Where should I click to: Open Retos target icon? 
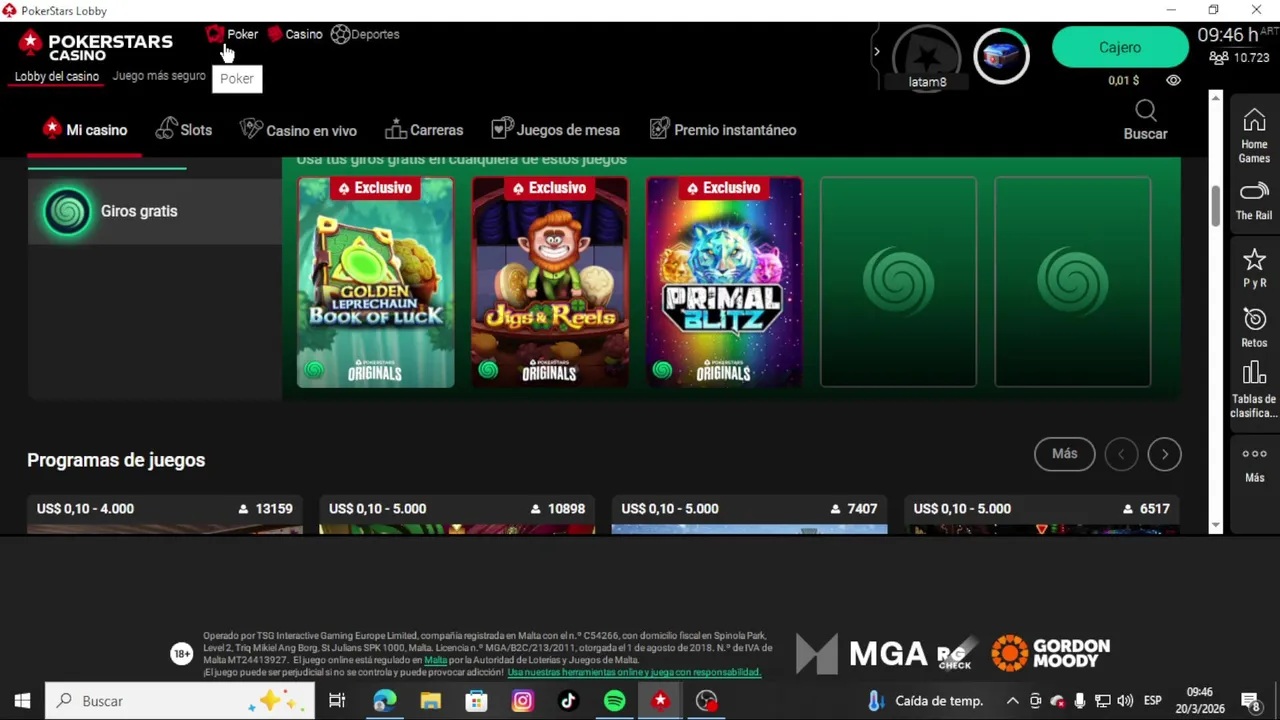(1254, 328)
